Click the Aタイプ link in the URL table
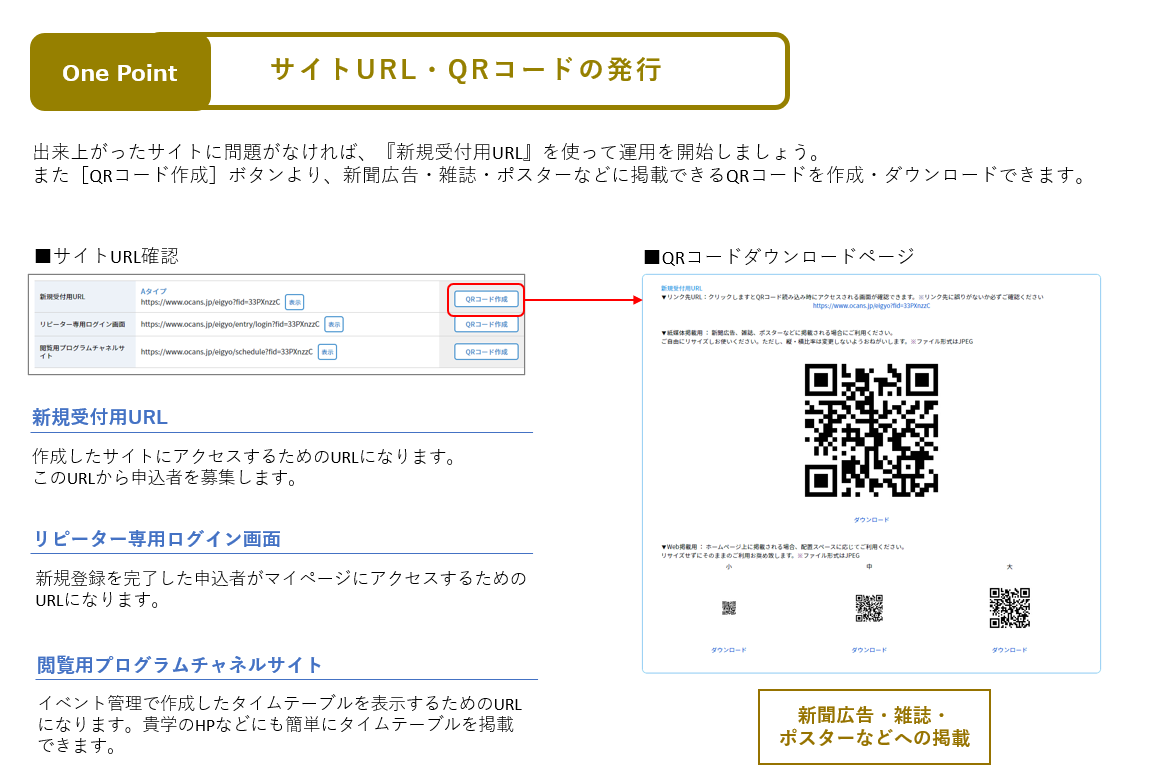Viewport: 1160px width, 779px height. [154, 291]
